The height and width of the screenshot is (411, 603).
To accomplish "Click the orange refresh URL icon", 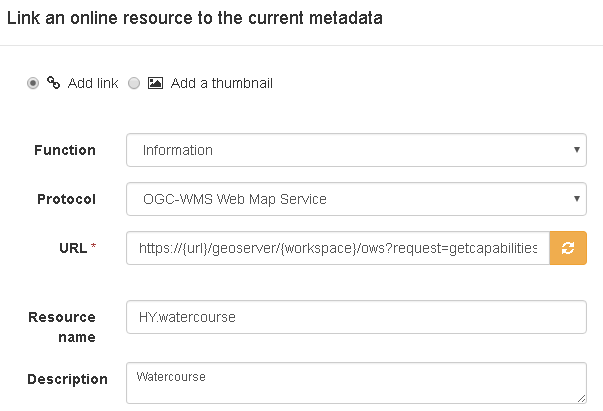I will (x=568, y=248).
